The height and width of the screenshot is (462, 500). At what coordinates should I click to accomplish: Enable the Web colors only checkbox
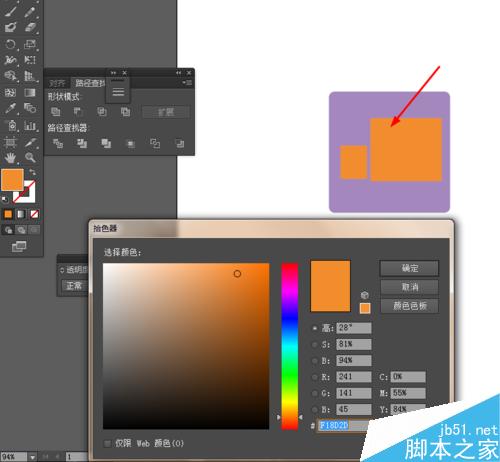click(x=107, y=443)
